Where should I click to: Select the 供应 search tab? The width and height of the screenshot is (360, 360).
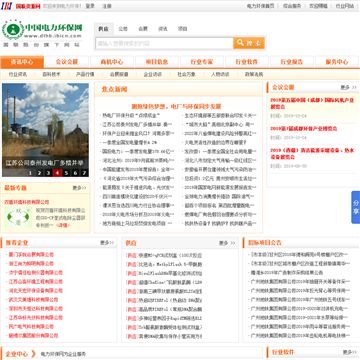point(103,29)
